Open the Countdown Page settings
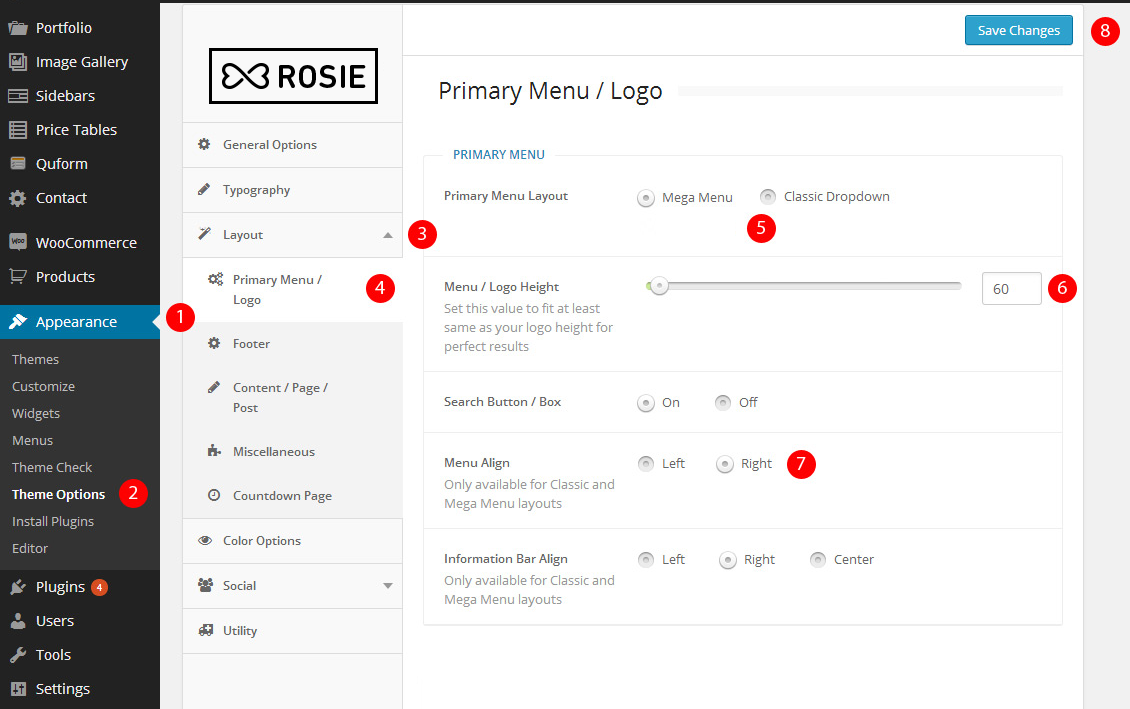 282,496
